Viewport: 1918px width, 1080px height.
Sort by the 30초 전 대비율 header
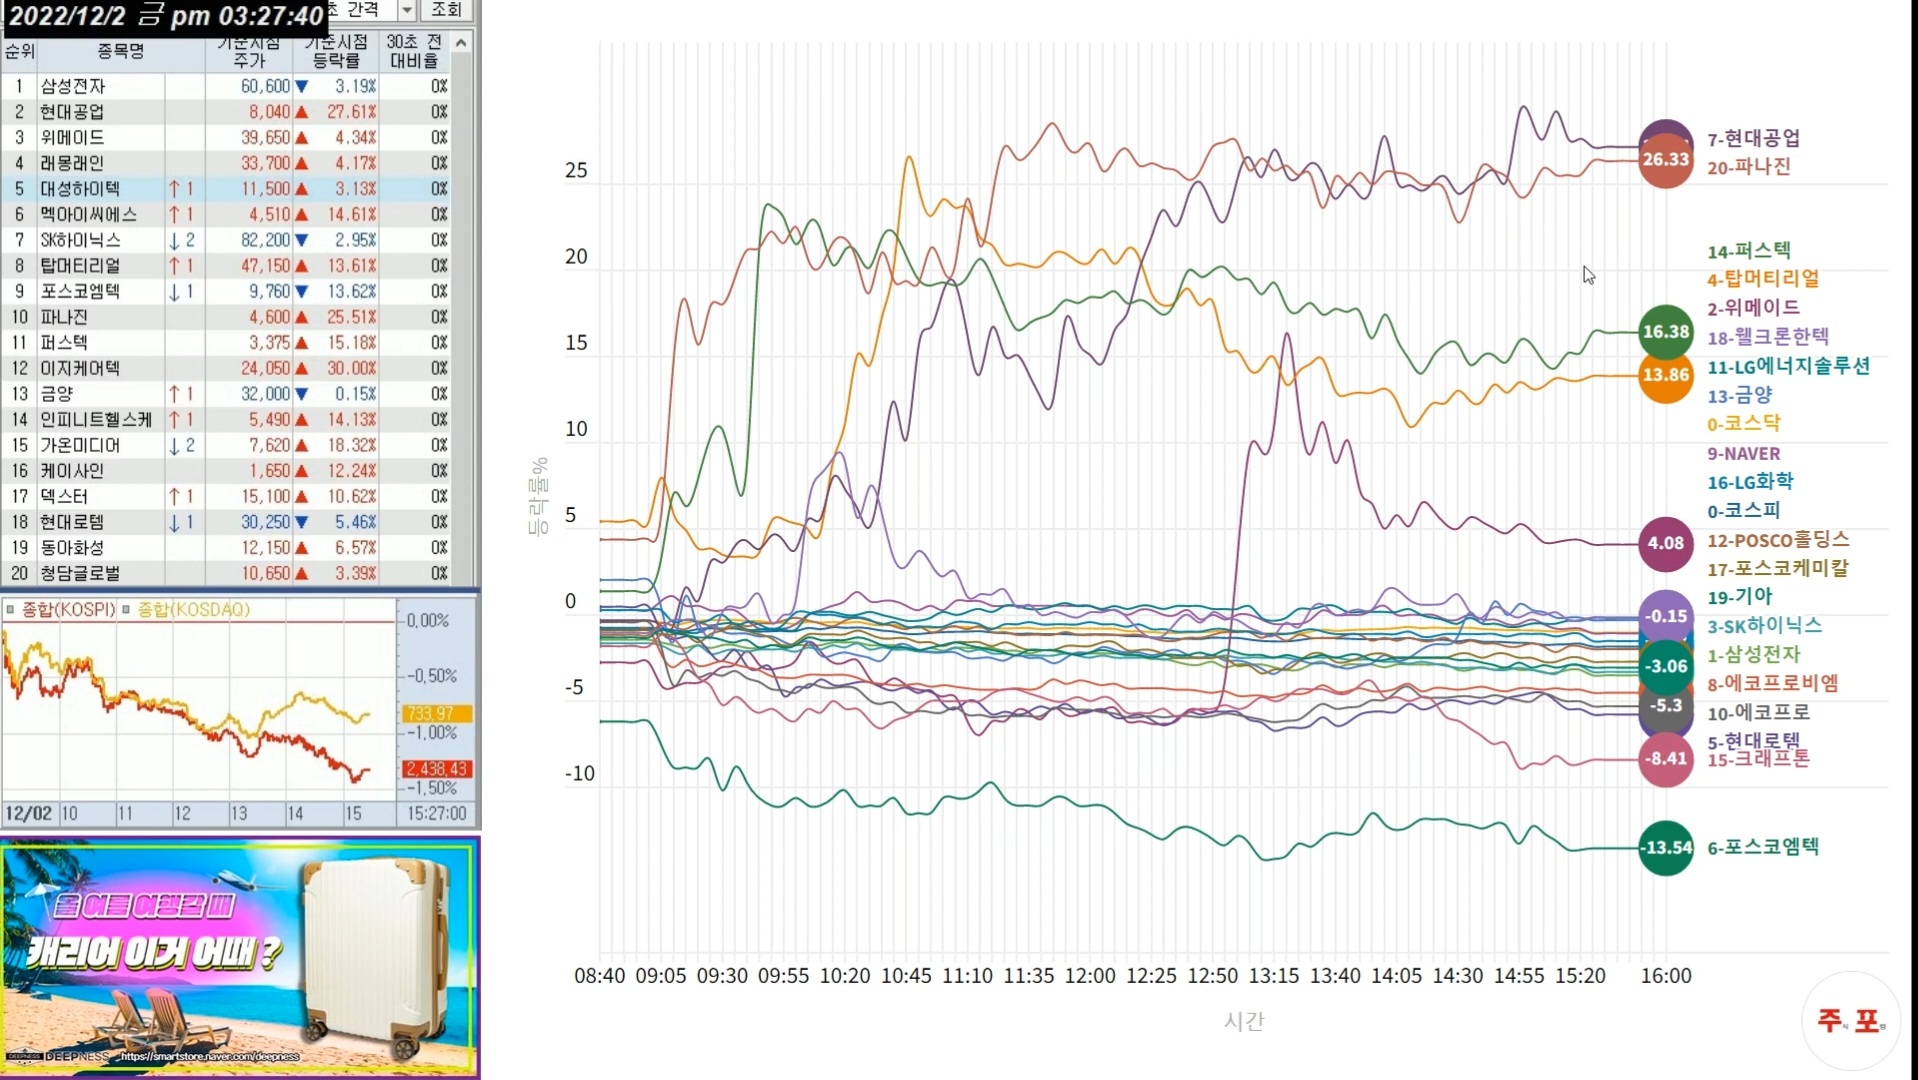coord(414,51)
